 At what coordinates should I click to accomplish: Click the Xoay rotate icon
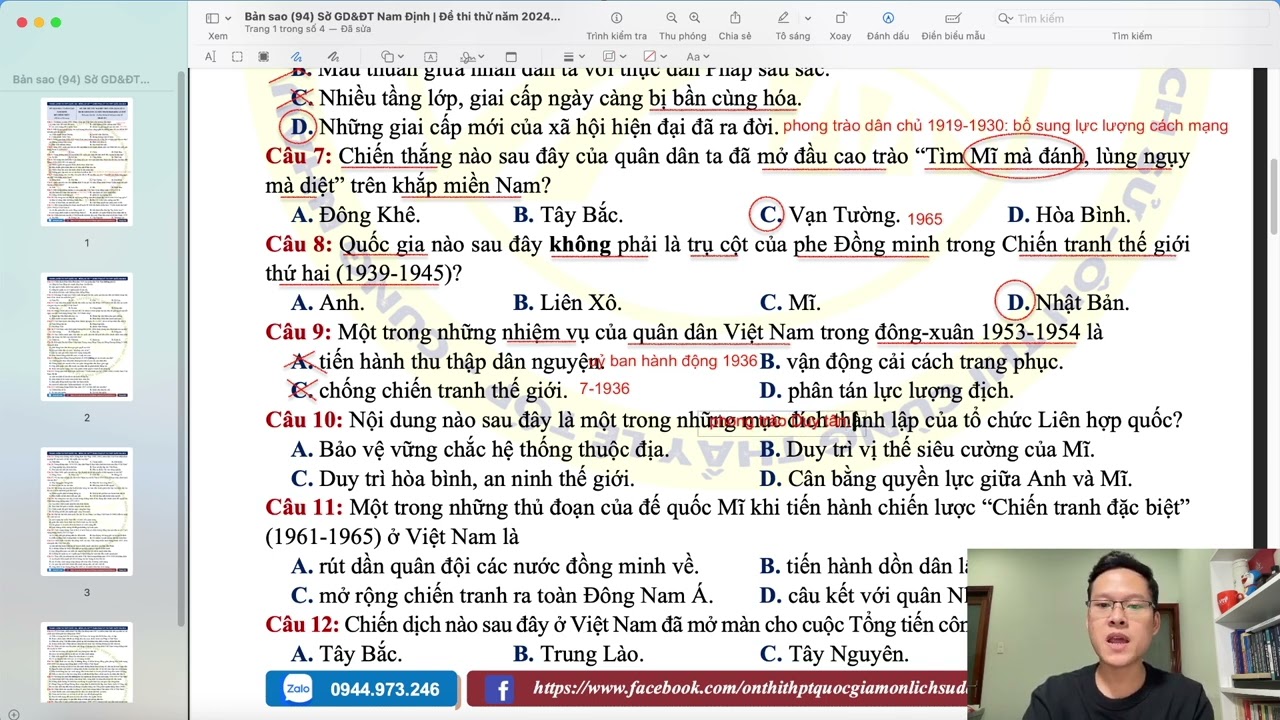pos(840,18)
